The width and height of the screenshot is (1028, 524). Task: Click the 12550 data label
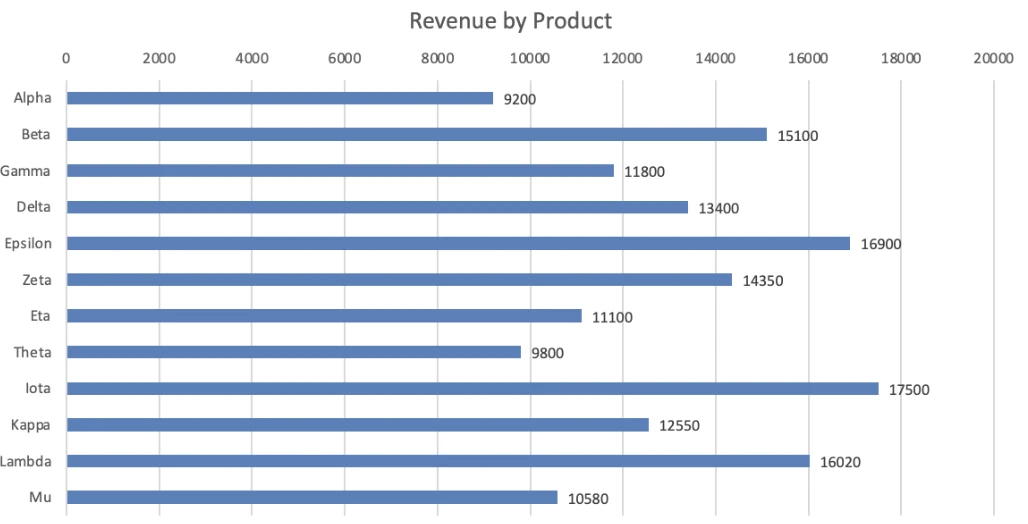[x=679, y=426]
